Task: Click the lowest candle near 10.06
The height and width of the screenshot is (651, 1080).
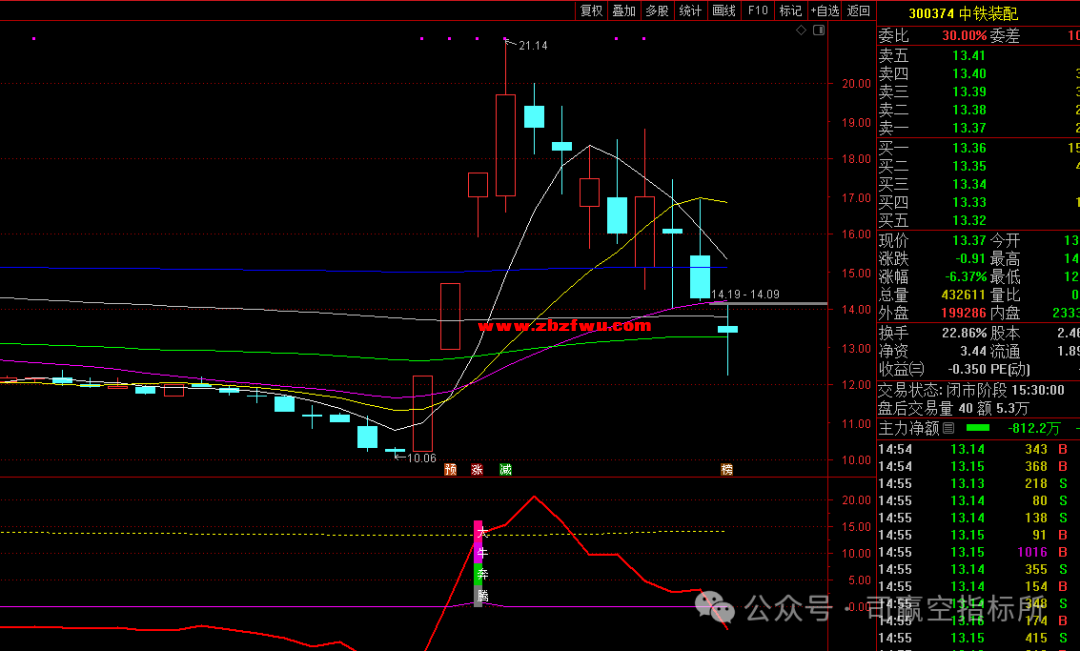Action: tap(395, 451)
